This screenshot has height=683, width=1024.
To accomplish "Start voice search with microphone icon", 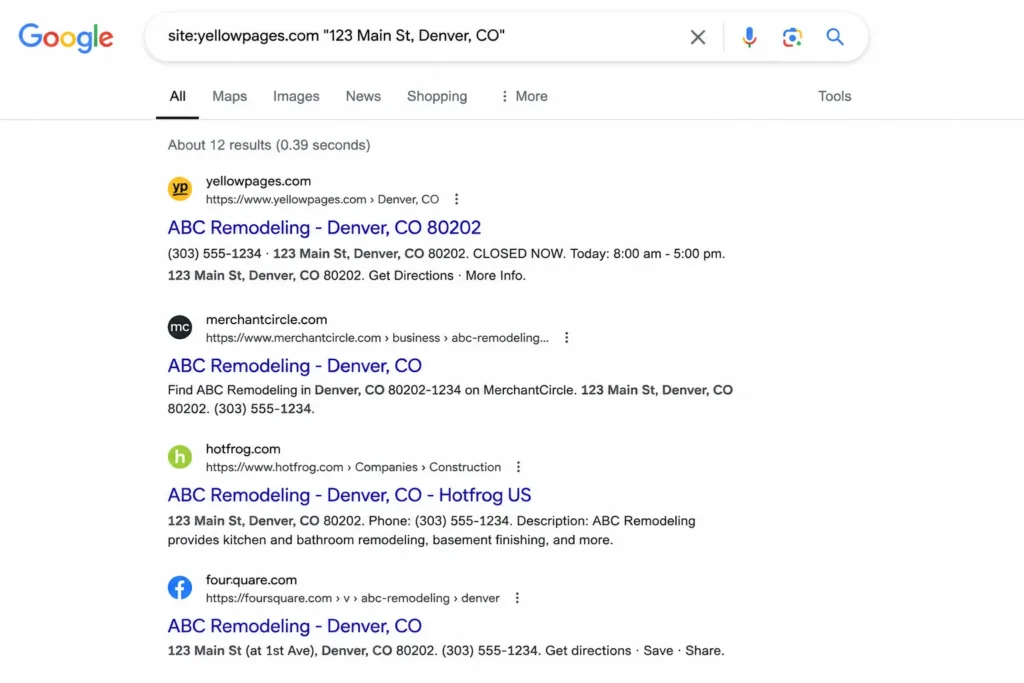I will [749, 37].
